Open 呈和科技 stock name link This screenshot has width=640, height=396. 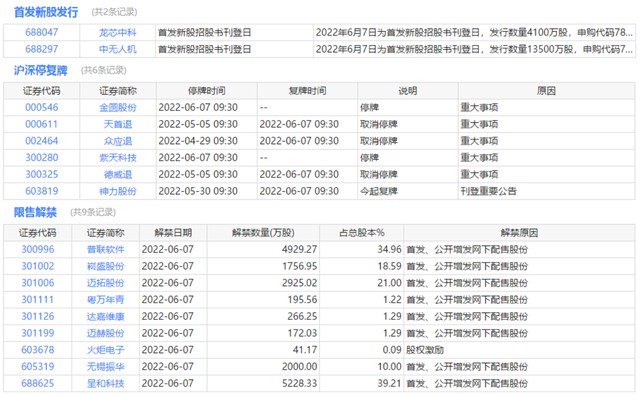point(105,384)
